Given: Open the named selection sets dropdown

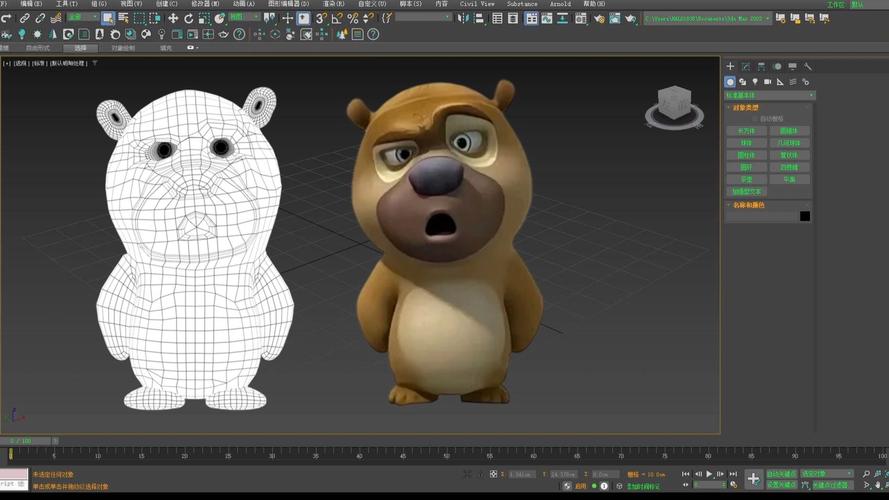Looking at the screenshot, I should 424,18.
